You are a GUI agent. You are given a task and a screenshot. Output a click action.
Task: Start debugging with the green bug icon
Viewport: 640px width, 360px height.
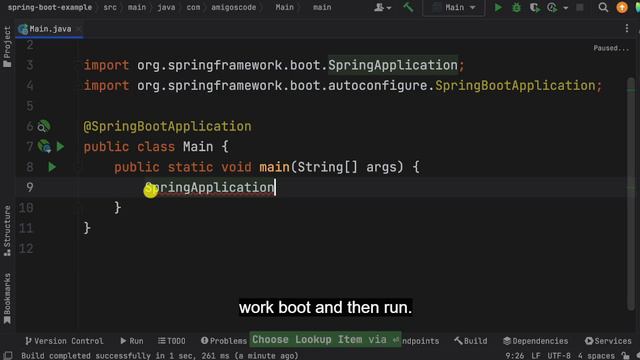(516, 7)
